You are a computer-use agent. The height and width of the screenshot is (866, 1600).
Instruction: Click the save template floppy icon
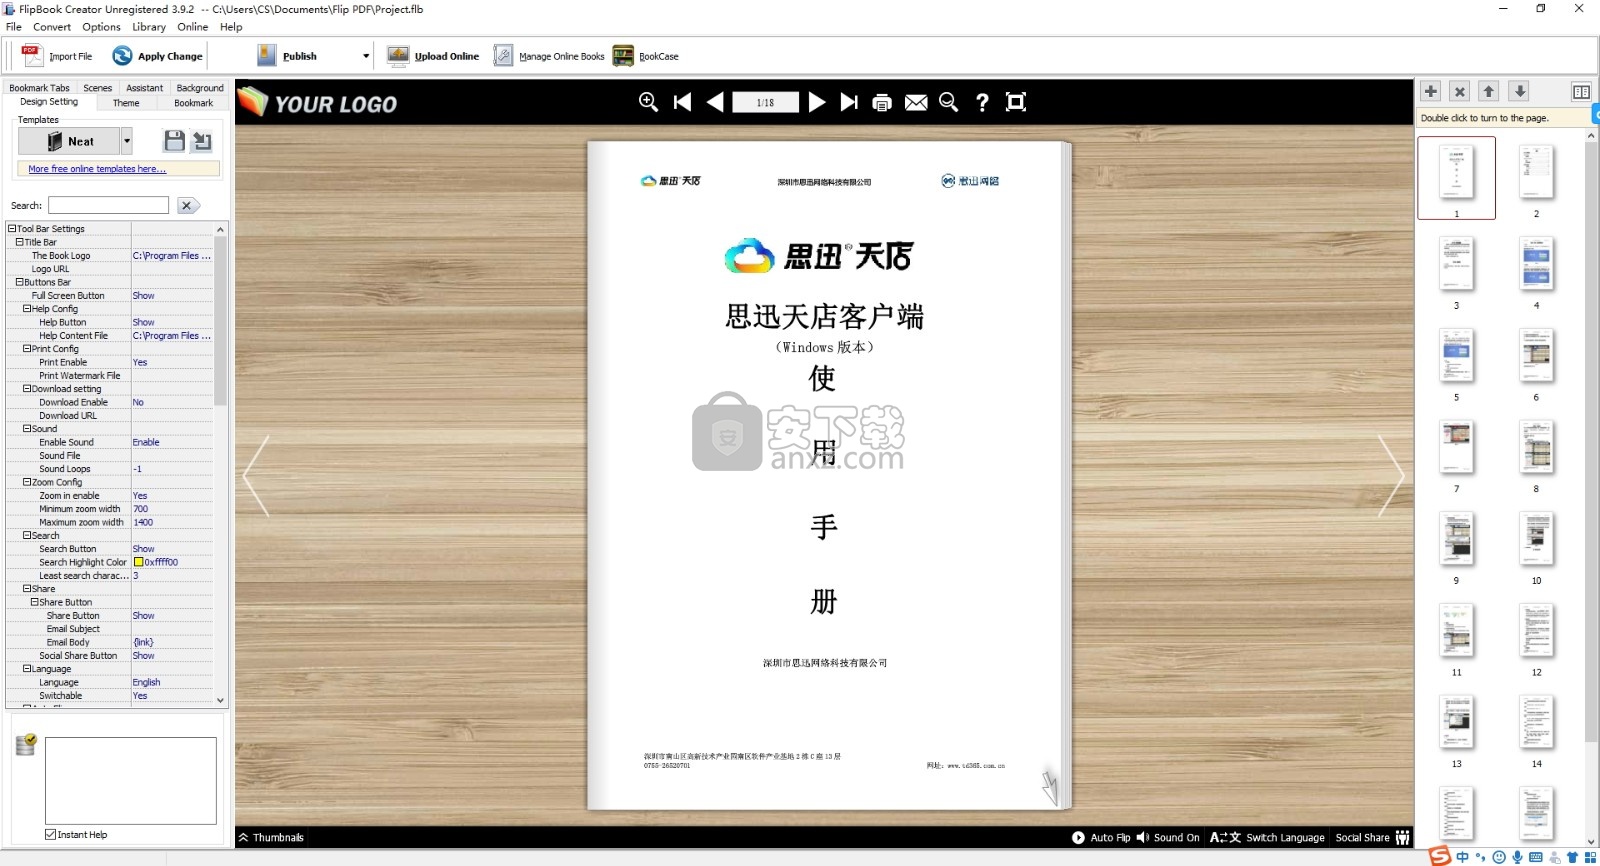[174, 141]
